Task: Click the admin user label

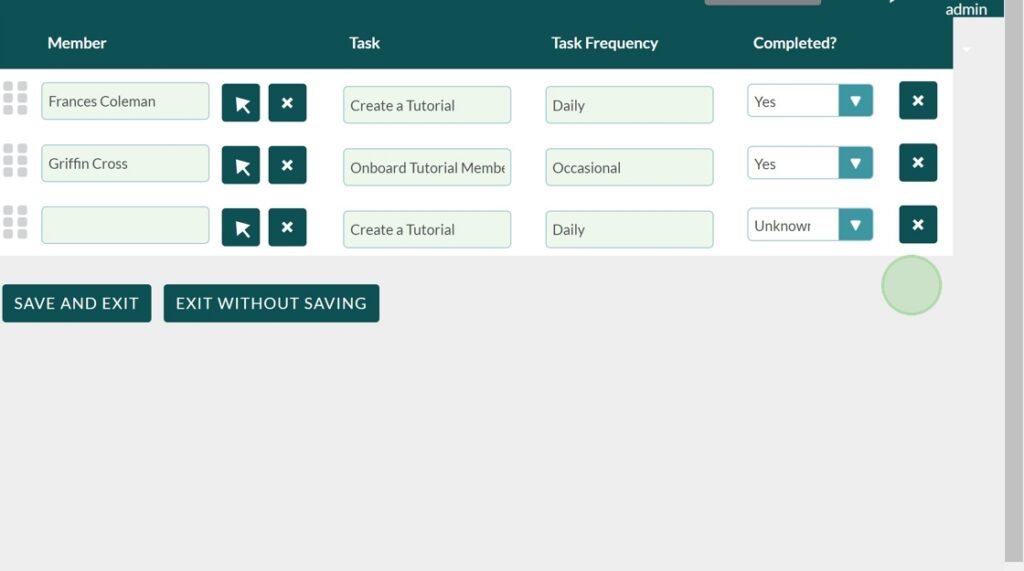Action: [966, 10]
